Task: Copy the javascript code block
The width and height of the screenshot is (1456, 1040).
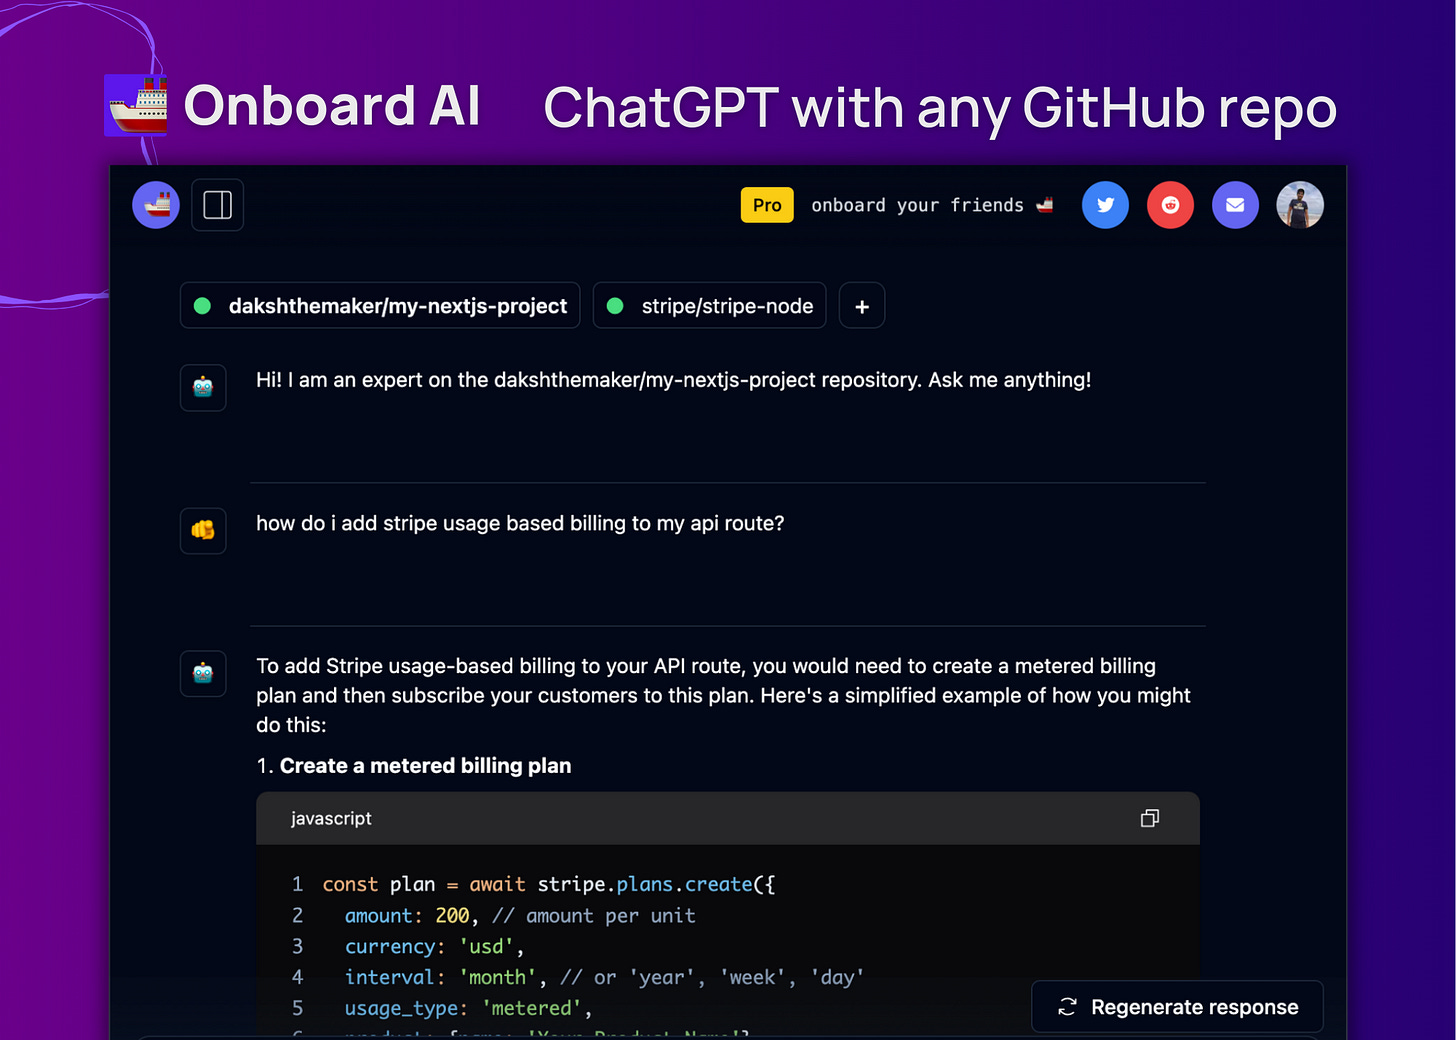Action: (1150, 818)
